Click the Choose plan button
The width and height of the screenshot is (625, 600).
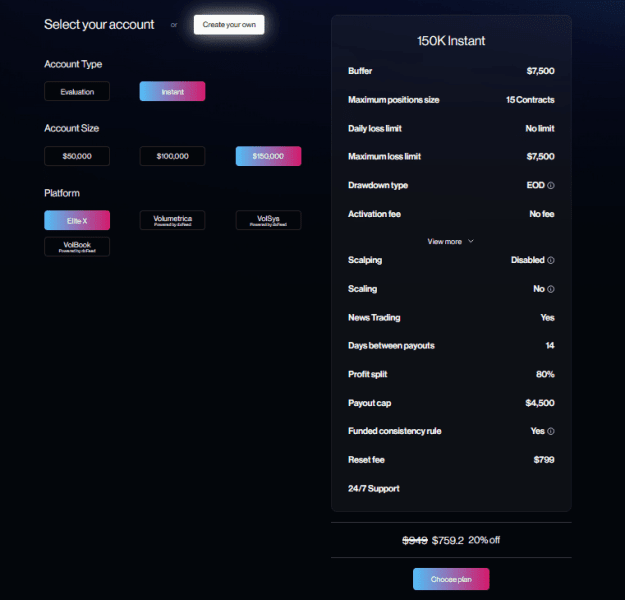point(451,579)
